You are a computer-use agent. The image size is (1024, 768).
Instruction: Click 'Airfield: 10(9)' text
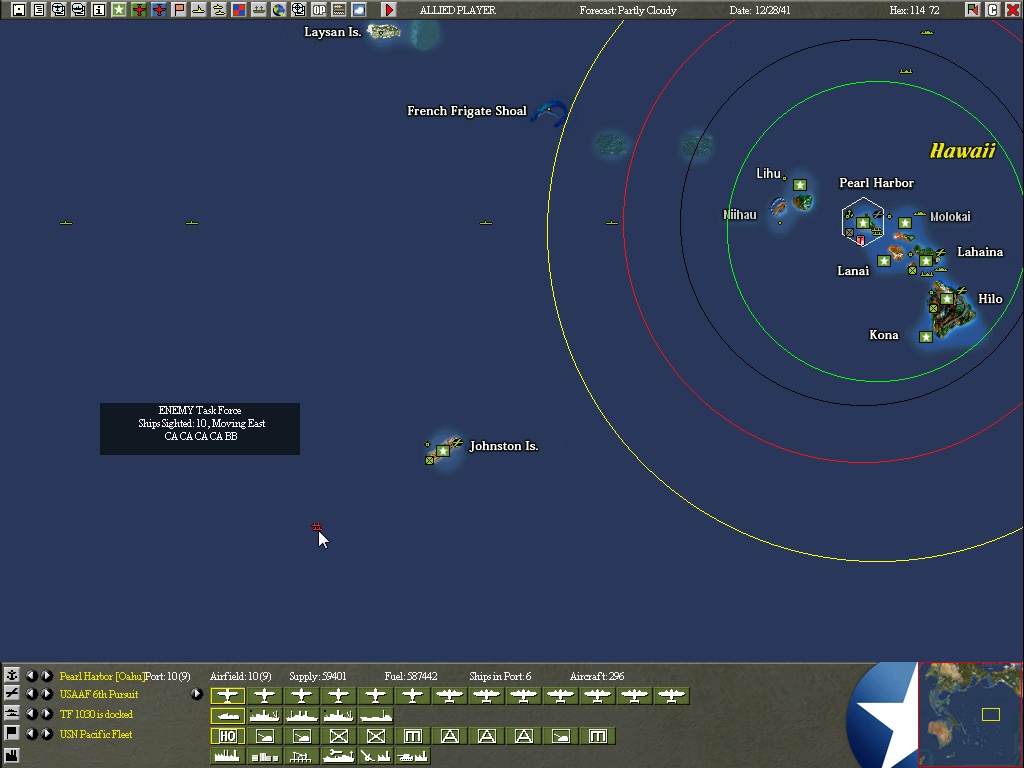240,676
